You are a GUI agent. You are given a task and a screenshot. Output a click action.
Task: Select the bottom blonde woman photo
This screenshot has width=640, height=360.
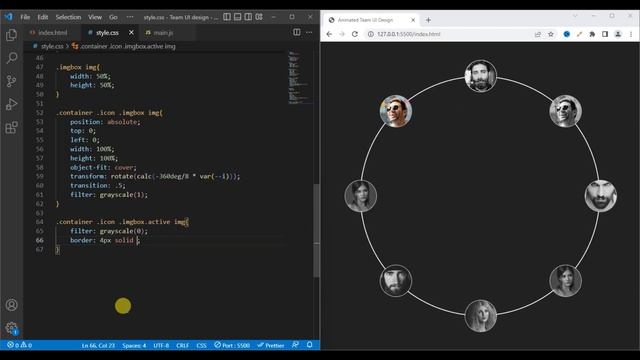480,316
